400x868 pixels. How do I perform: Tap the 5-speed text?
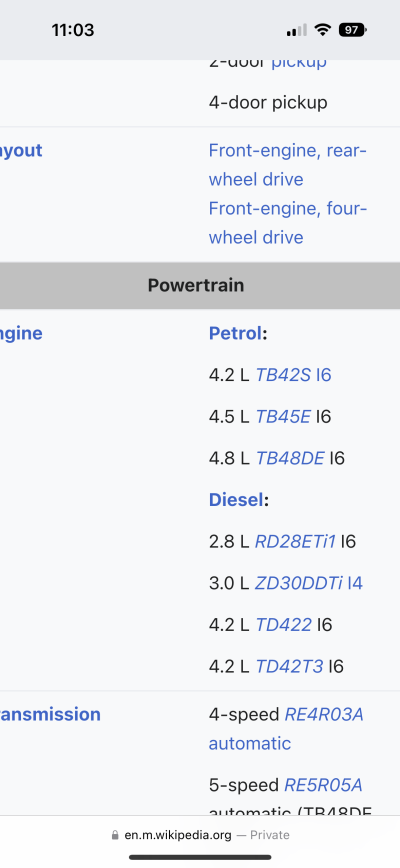pyautogui.click(x=244, y=785)
